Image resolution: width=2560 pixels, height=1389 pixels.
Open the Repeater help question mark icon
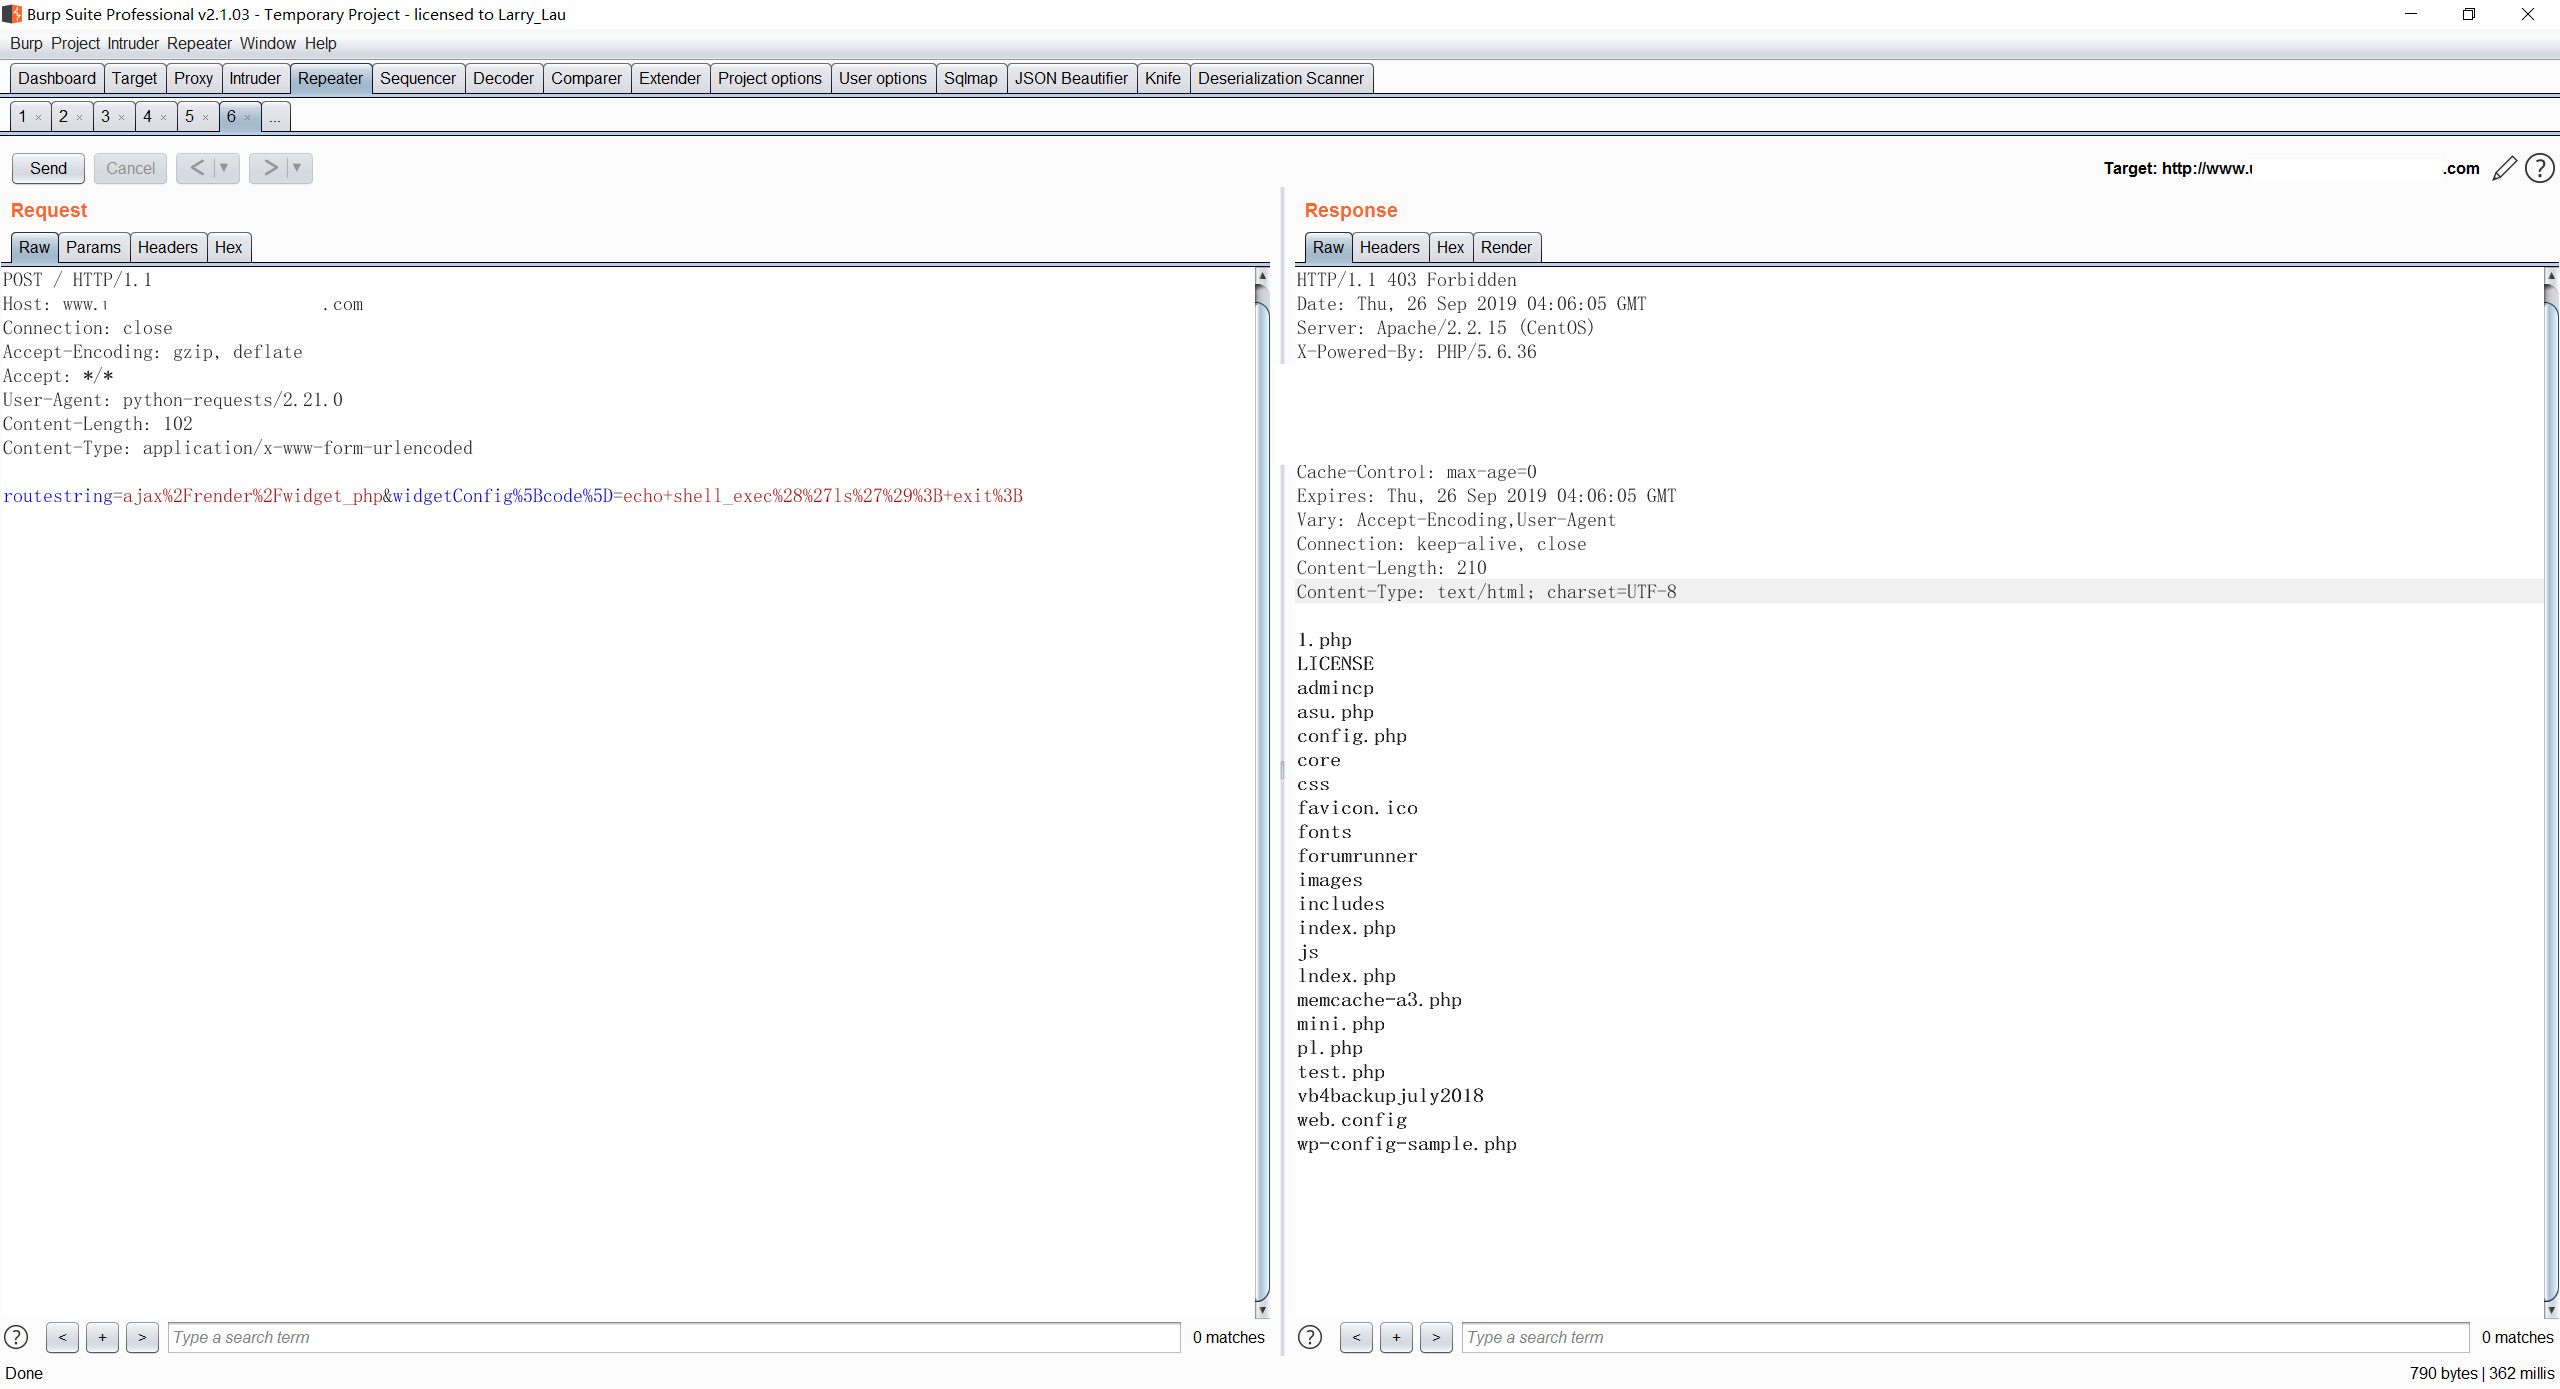tap(2539, 168)
